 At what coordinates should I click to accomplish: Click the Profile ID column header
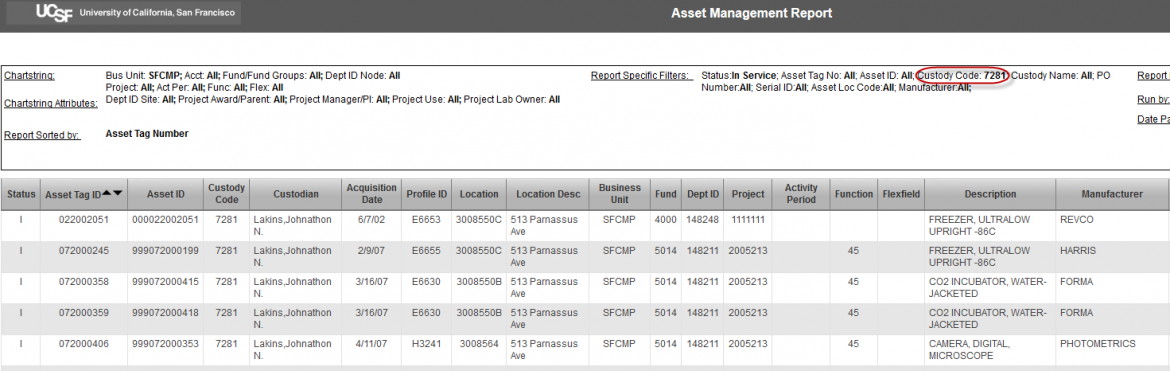coord(426,194)
